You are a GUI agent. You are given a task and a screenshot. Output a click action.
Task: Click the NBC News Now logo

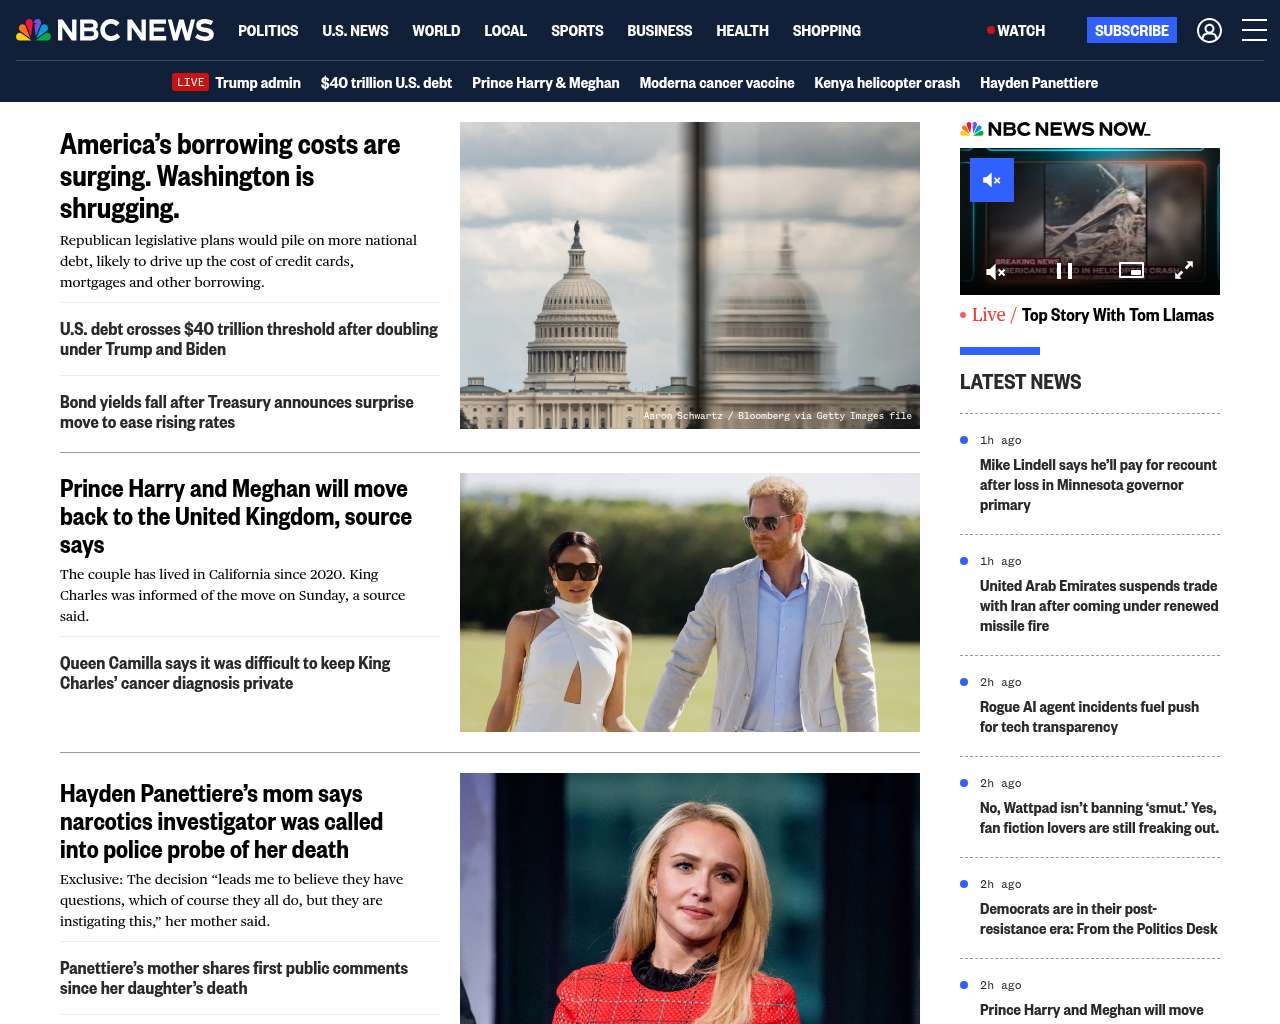click(1055, 129)
